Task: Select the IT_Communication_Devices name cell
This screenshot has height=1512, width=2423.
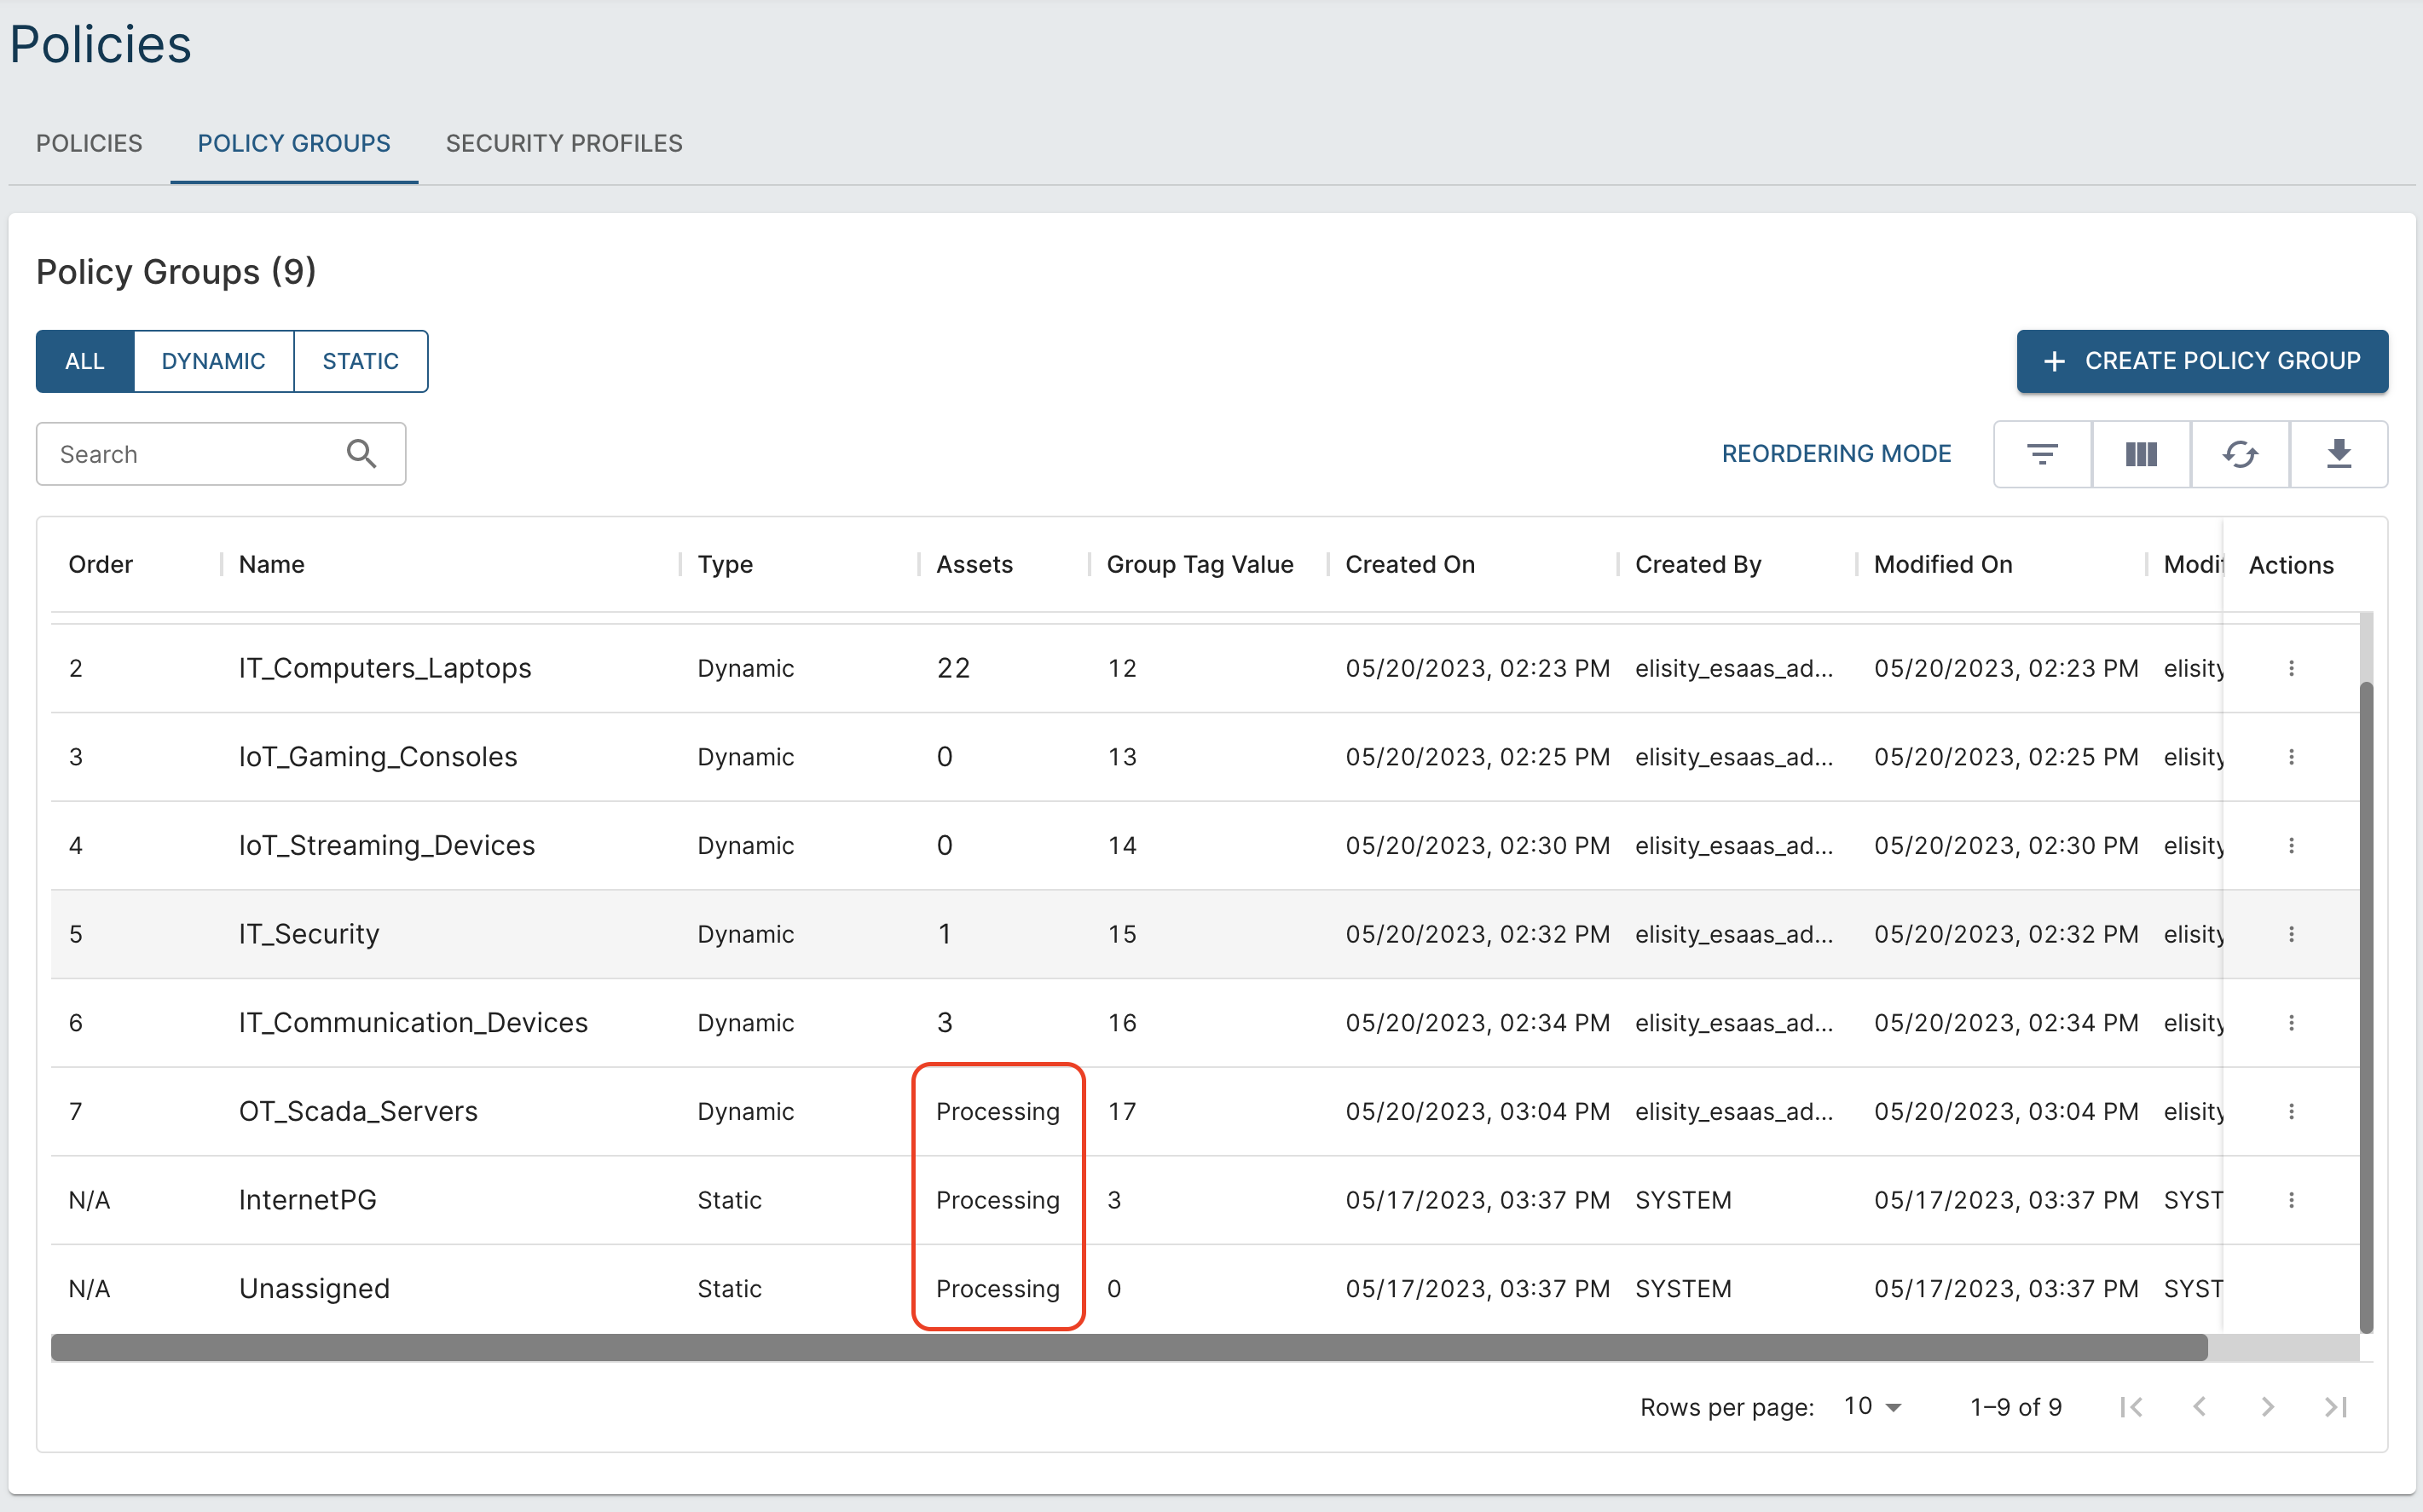Action: click(413, 1023)
